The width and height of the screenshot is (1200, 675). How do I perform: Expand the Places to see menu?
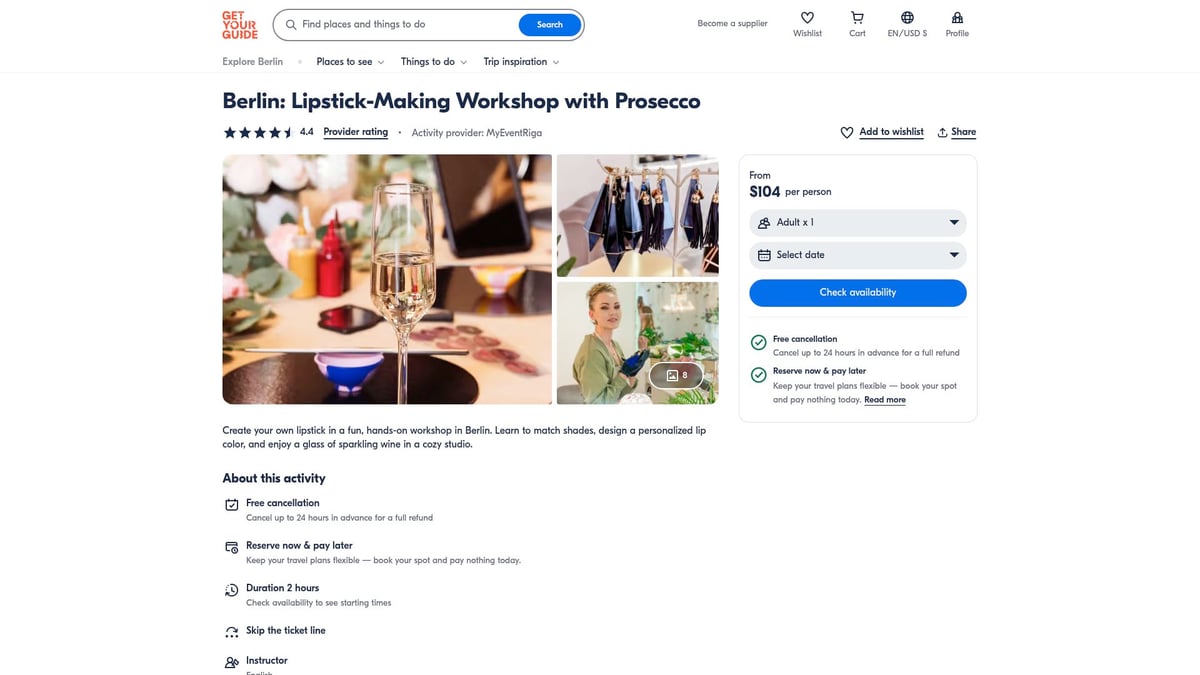(351, 62)
